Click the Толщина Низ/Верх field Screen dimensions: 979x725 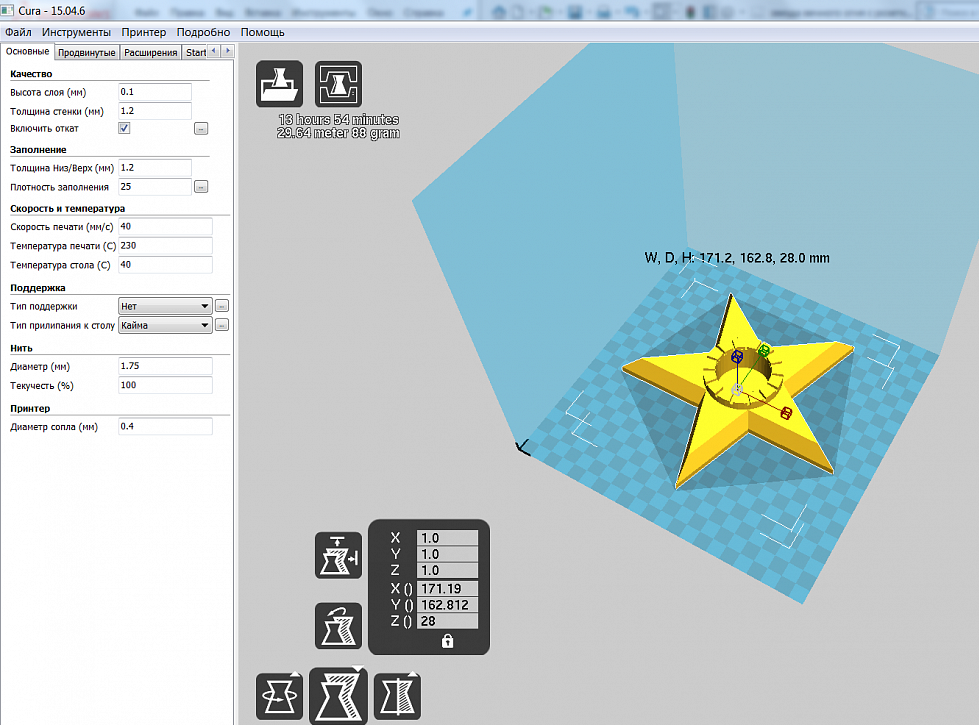tap(155, 167)
